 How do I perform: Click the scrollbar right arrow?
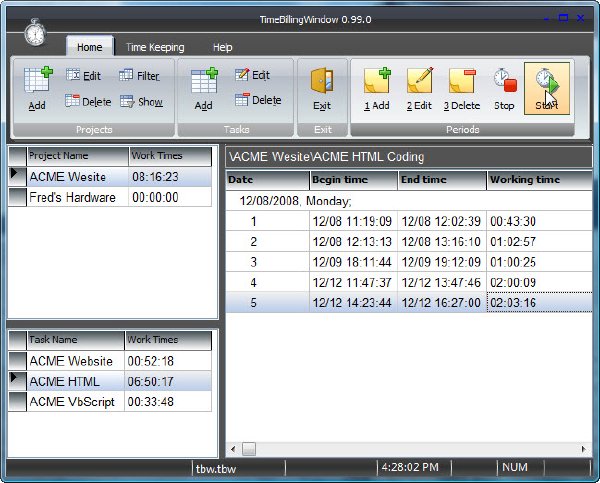[x=584, y=449]
